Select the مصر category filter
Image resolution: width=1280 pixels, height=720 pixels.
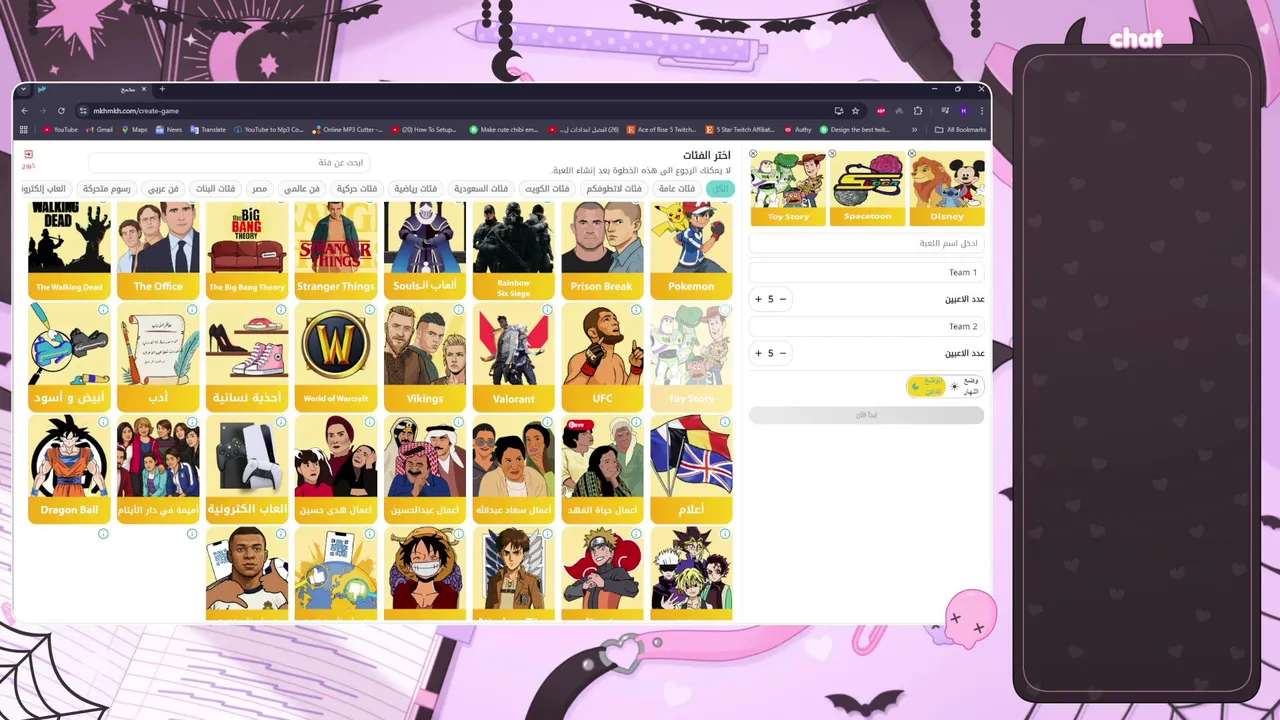point(259,188)
